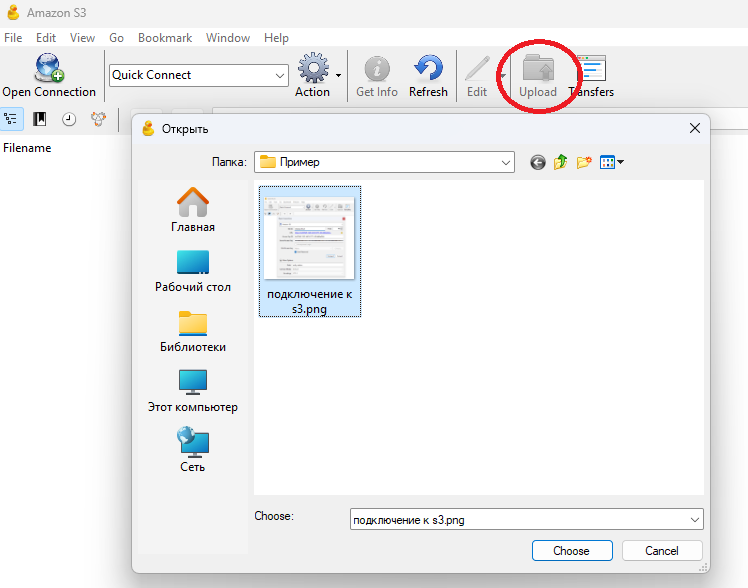Open the view menu dropdown in dialog
Viewport: 748px width, 588px height.
tap(612, 162)
